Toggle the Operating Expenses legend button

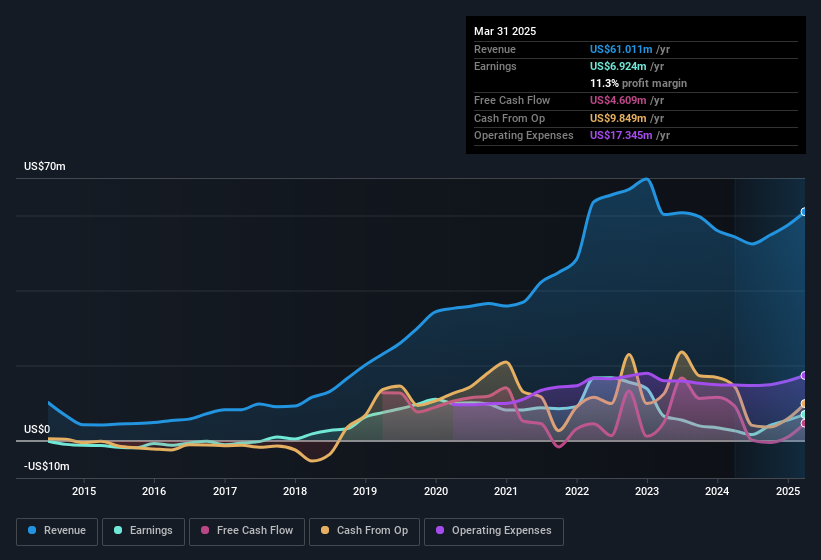point(494,531)
